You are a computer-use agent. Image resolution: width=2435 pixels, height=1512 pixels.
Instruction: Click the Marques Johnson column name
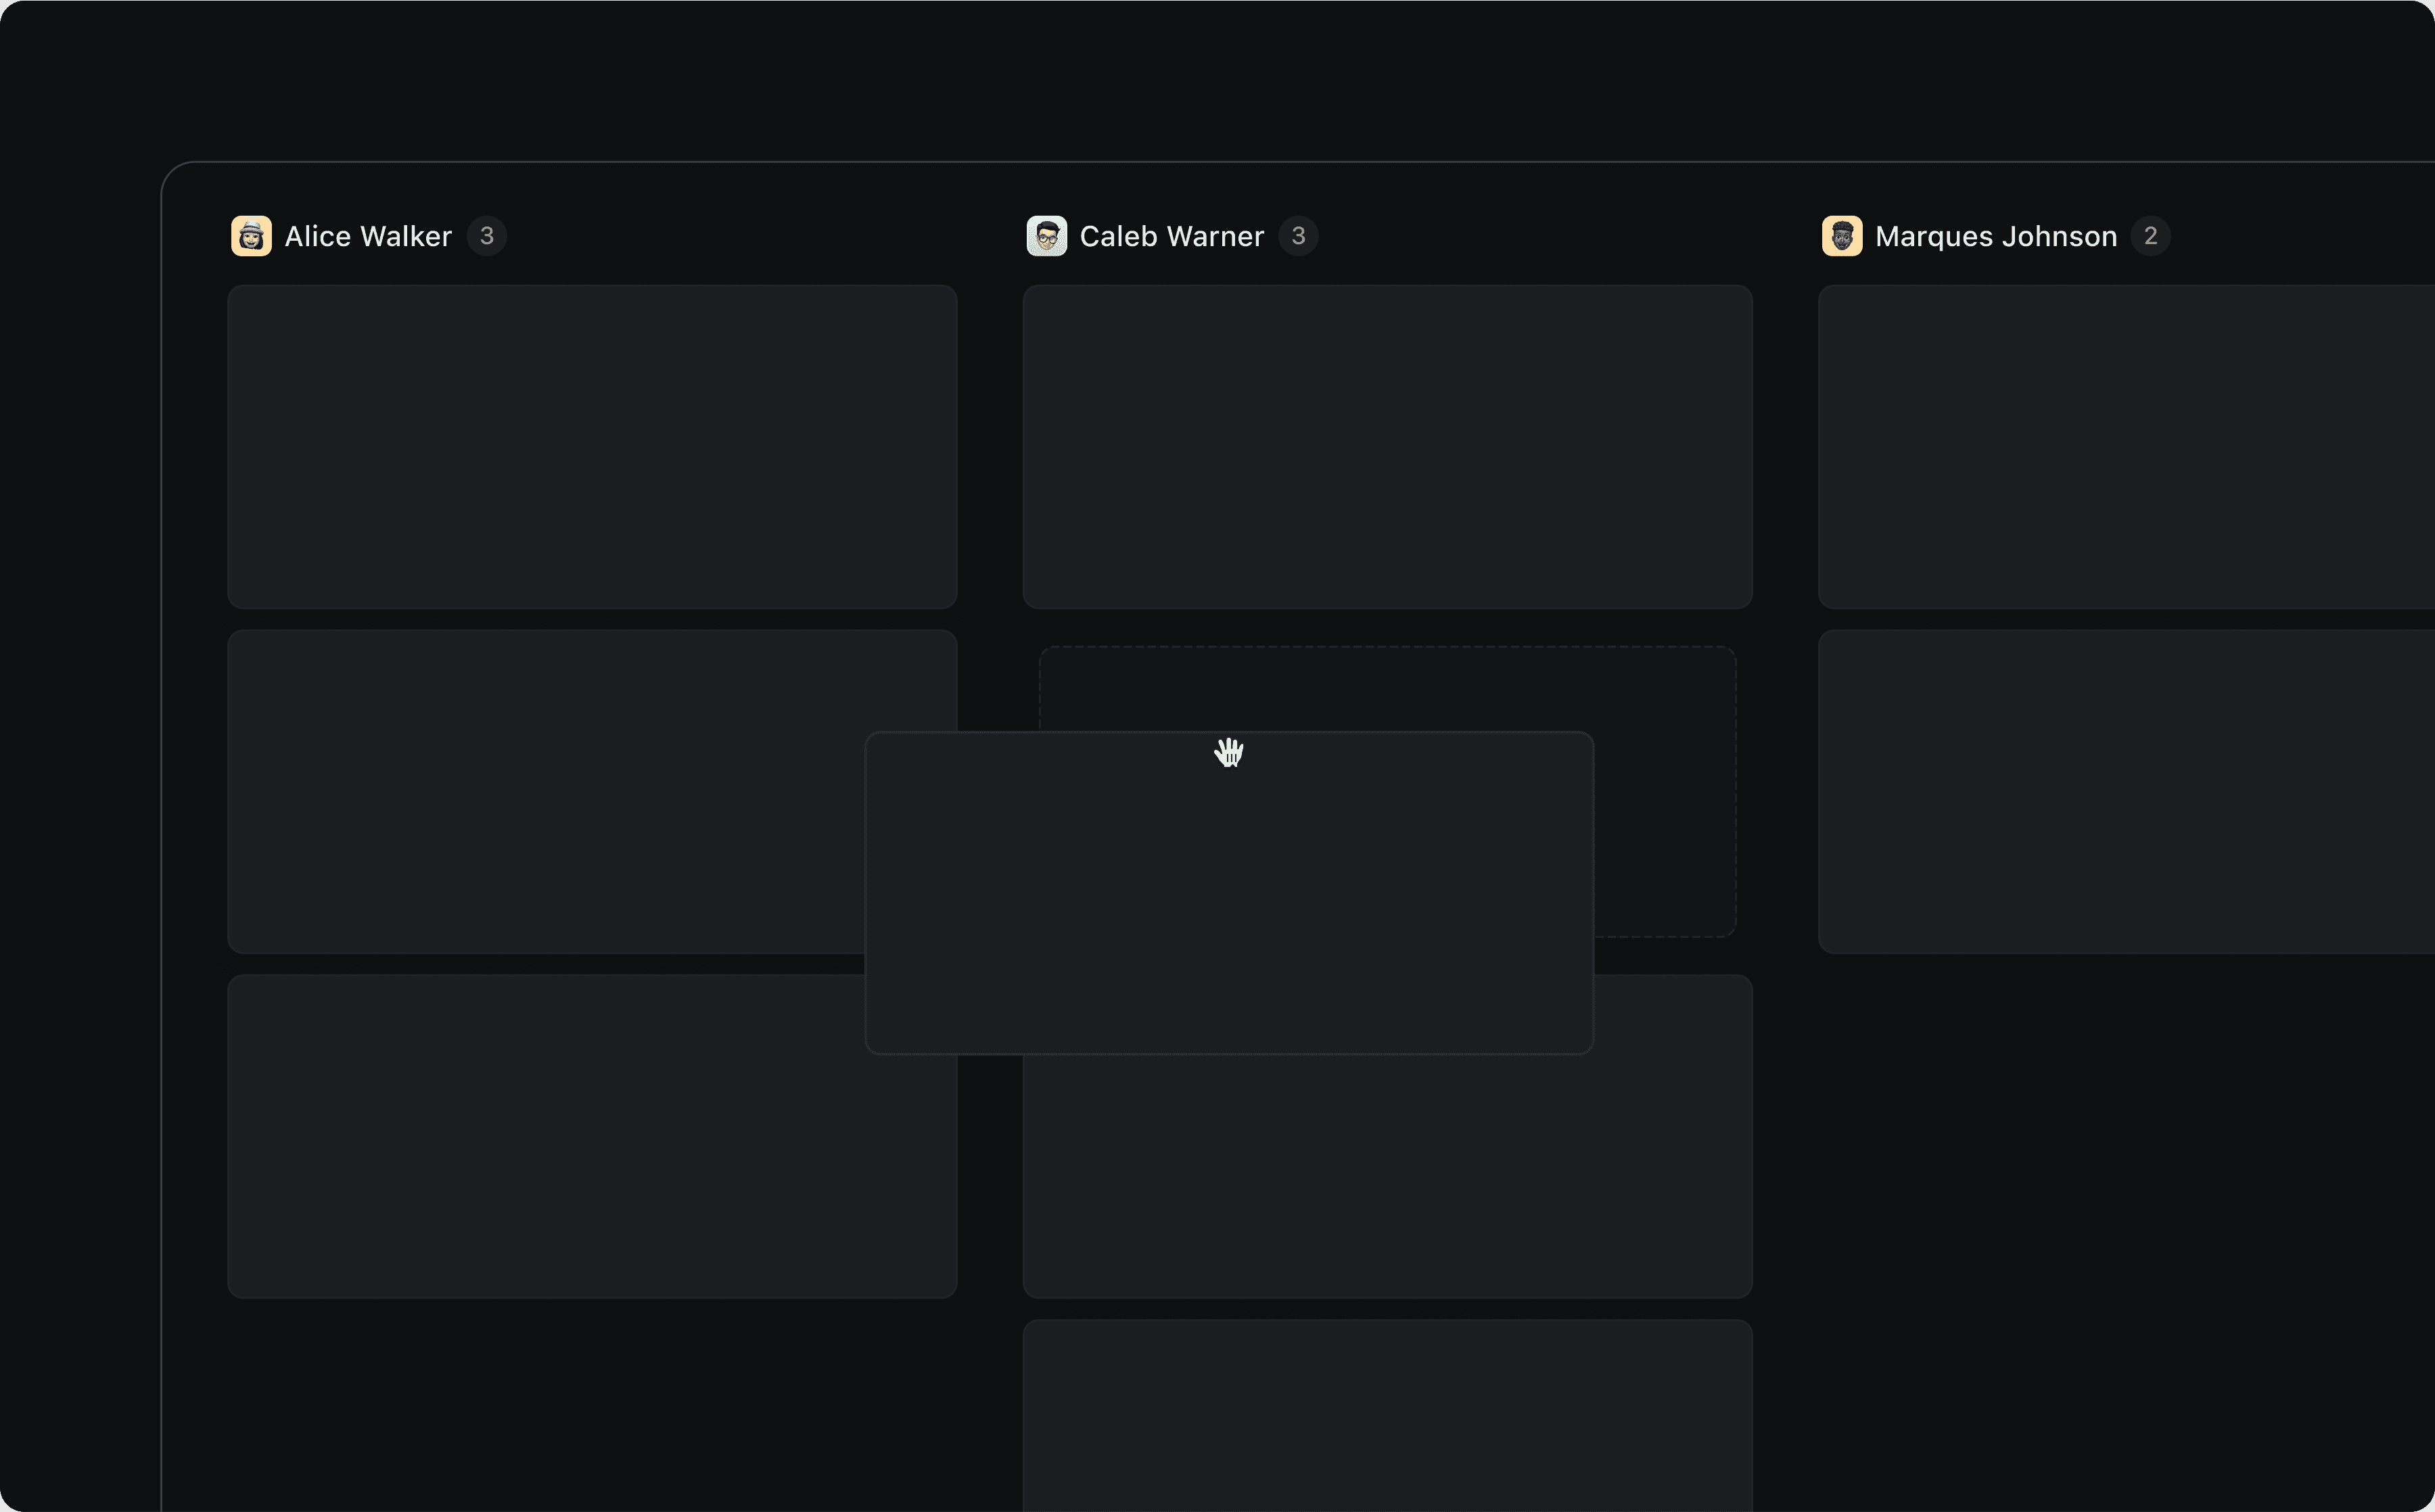point(1995,236)
